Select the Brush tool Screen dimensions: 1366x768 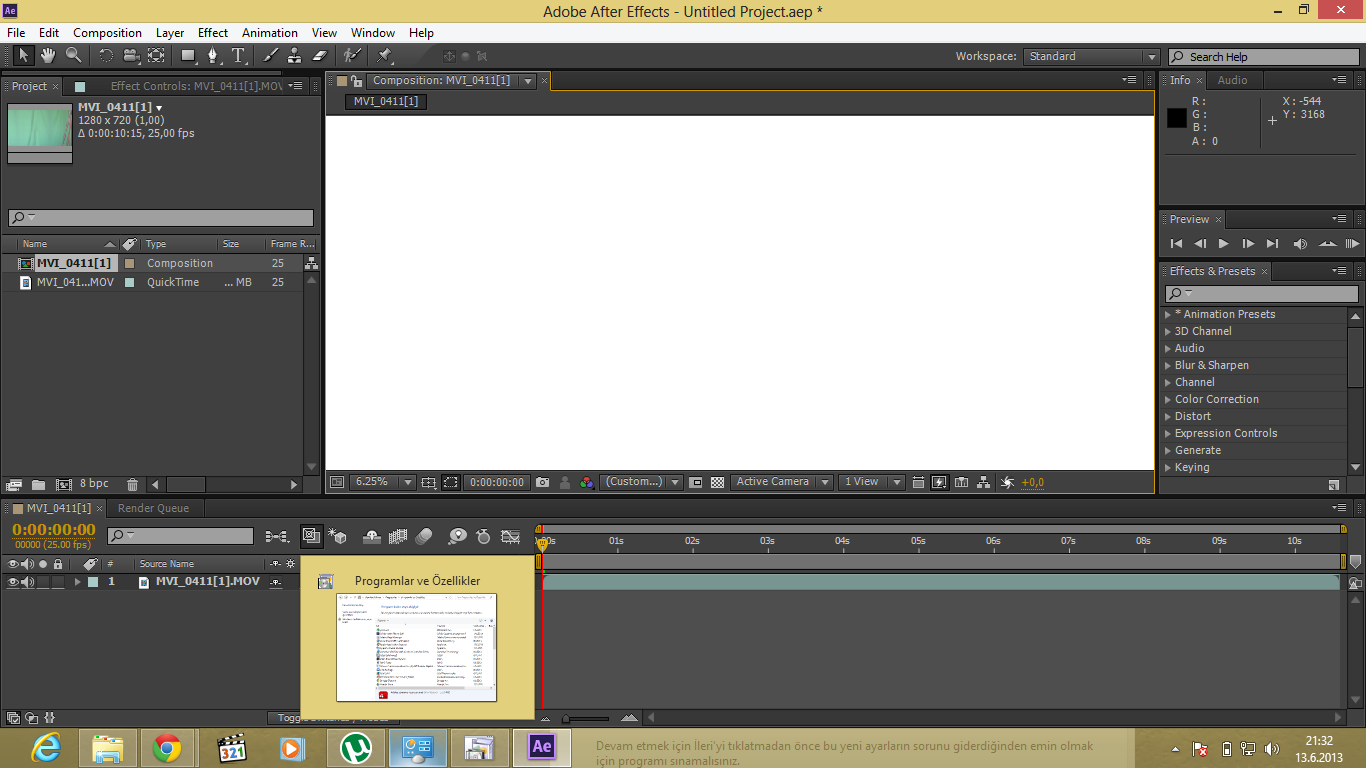[x=271, y=56]
